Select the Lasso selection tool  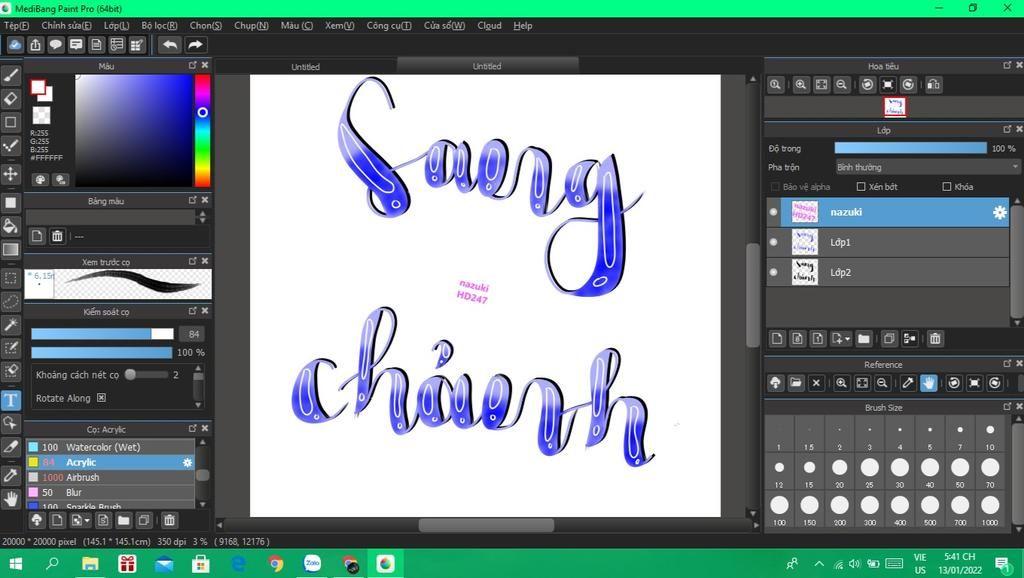coord(11,301)
